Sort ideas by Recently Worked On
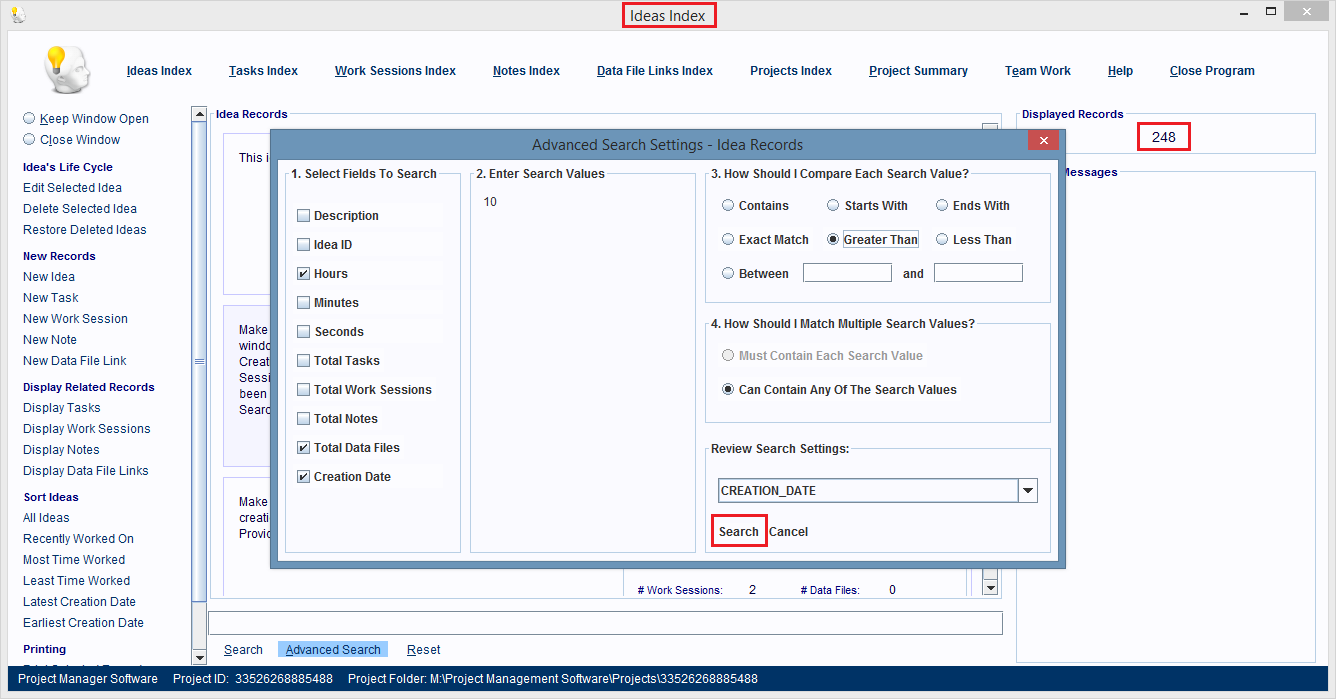The image size is (1336, 699). click(x=78, y=539)
